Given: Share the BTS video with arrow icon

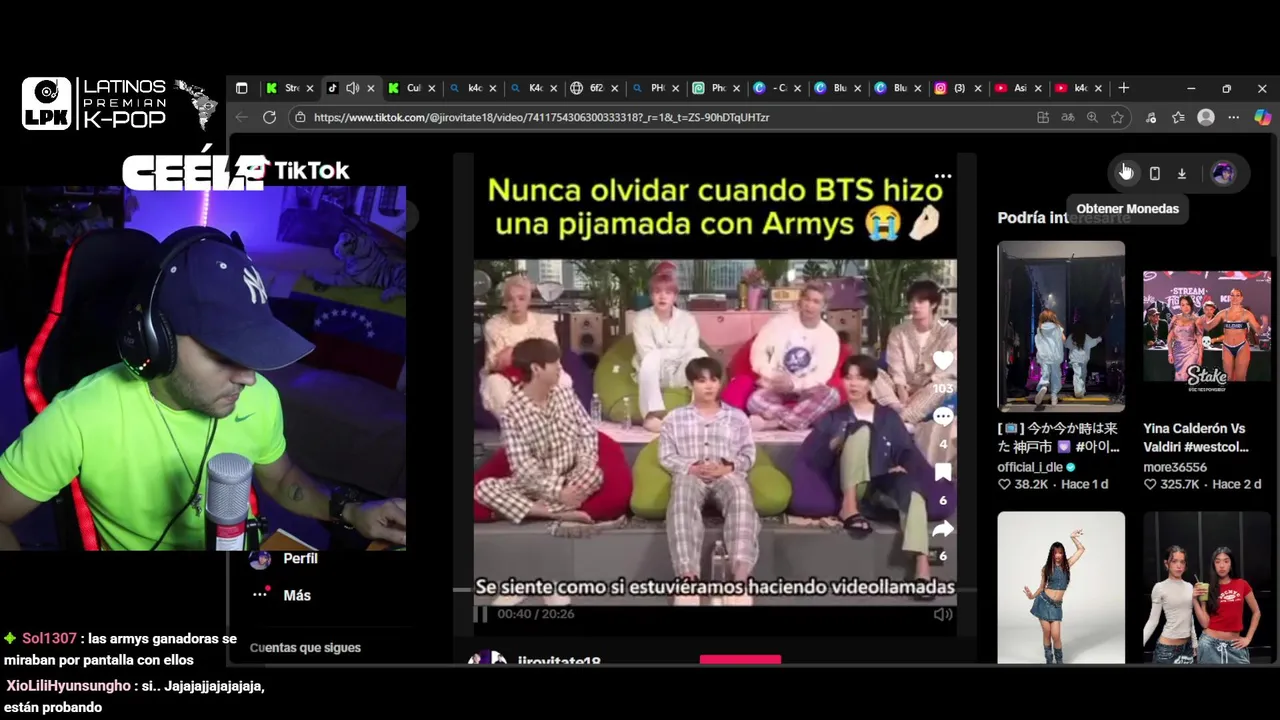Looking at the screenshot, I should tap(943, 528).
